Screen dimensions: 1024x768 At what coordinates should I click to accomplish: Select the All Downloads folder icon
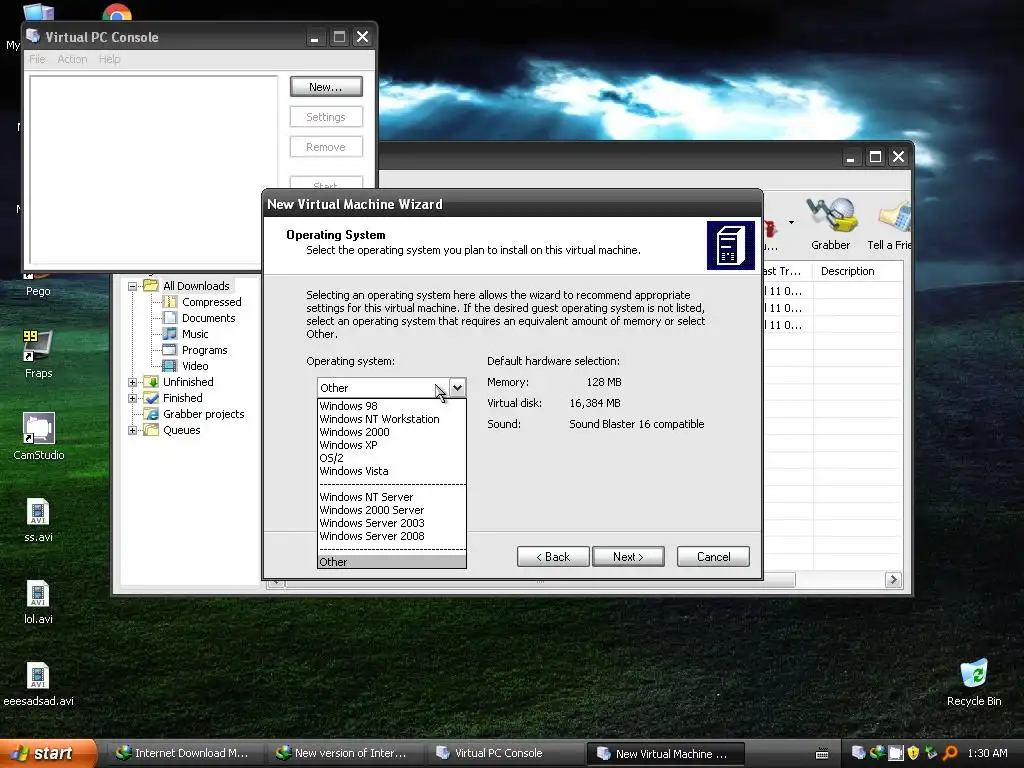[151, 285]
